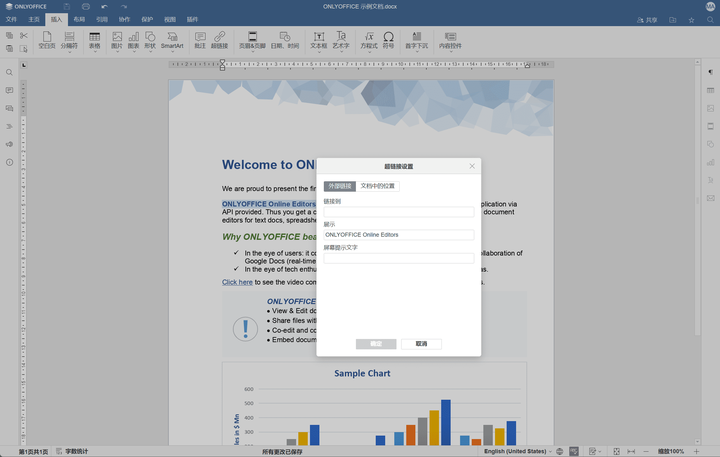Open the English (United States) language dropdown
720x457 pixels.
(517, 451)
